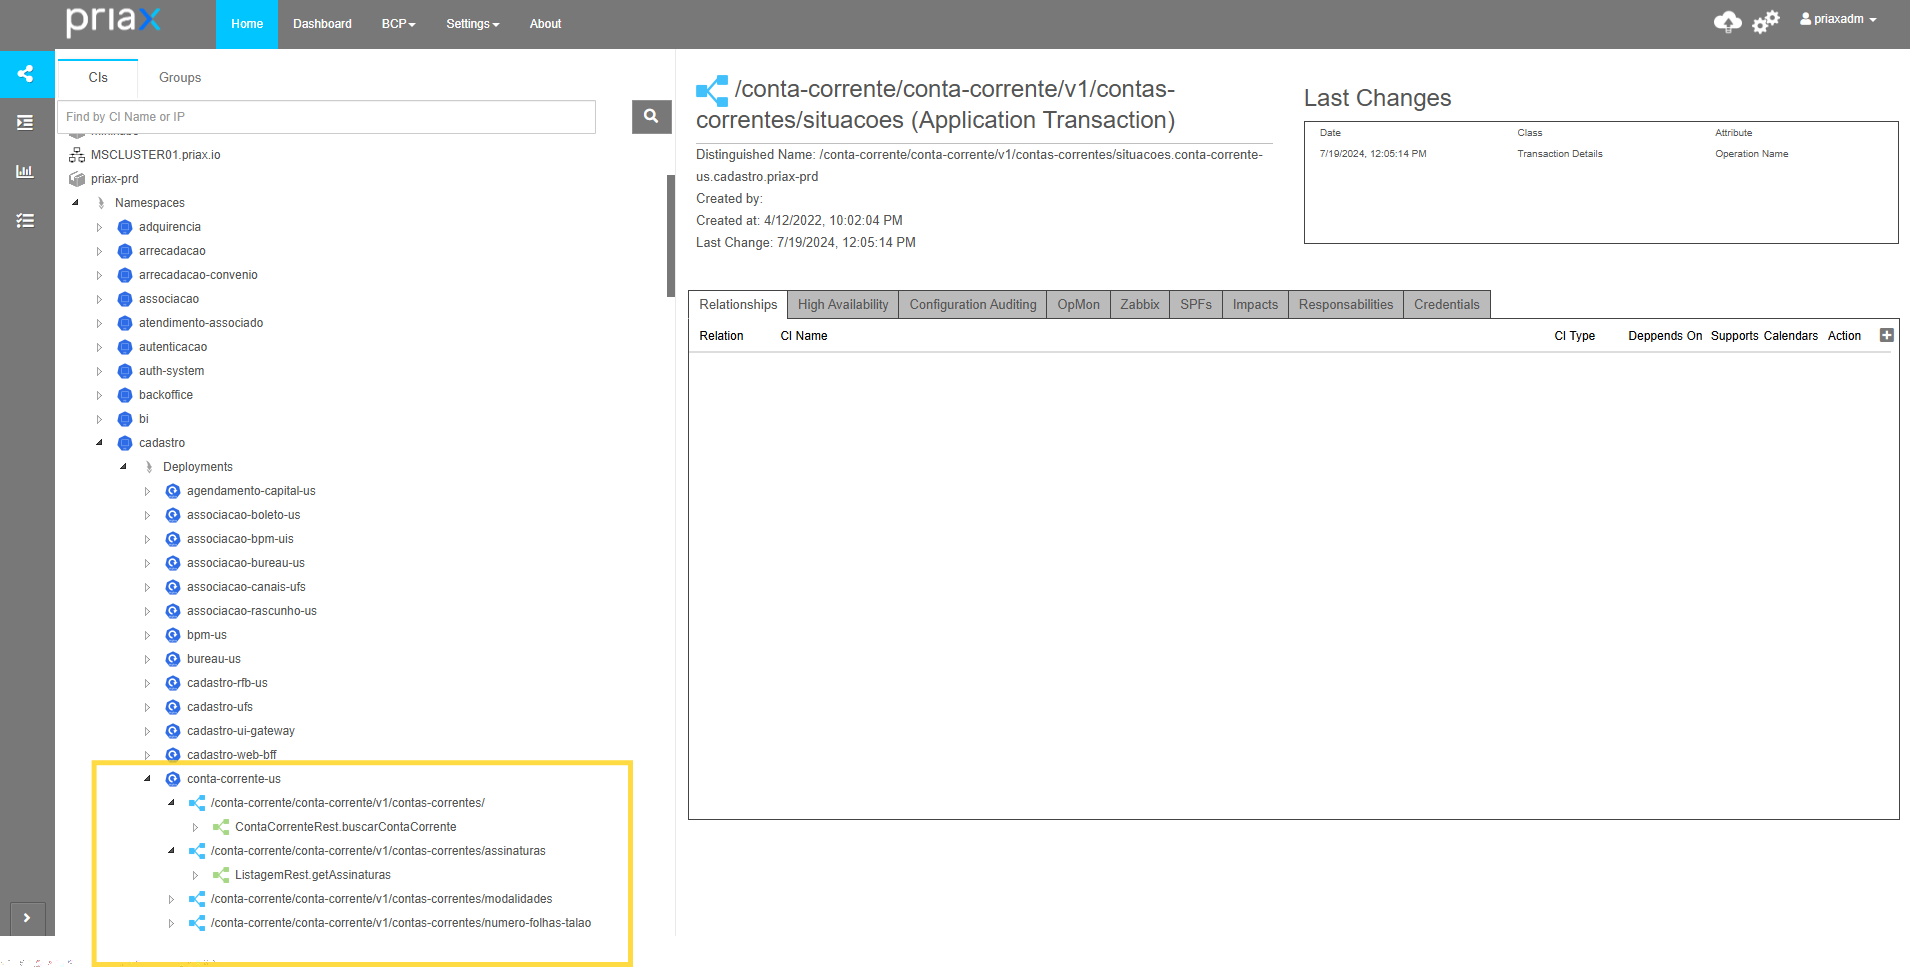This screenshot has height=967, width=1910.
Task: Go to the Home menu item
Action: click(x=247, y=24)
